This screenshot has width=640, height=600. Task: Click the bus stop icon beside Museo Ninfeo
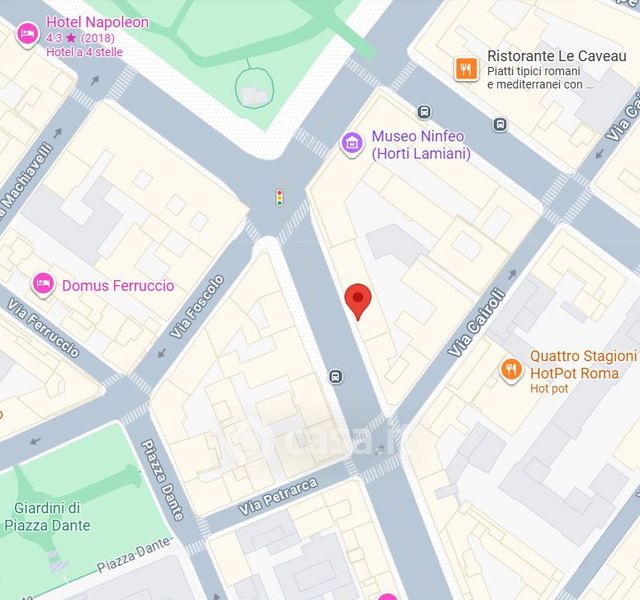pos(424,111)
